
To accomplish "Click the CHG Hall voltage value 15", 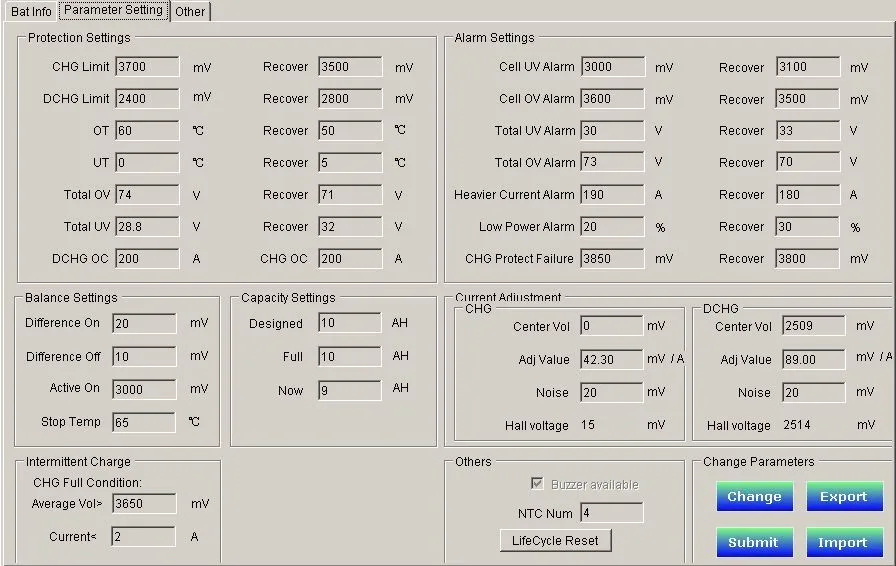I will [x=588, y=425].
